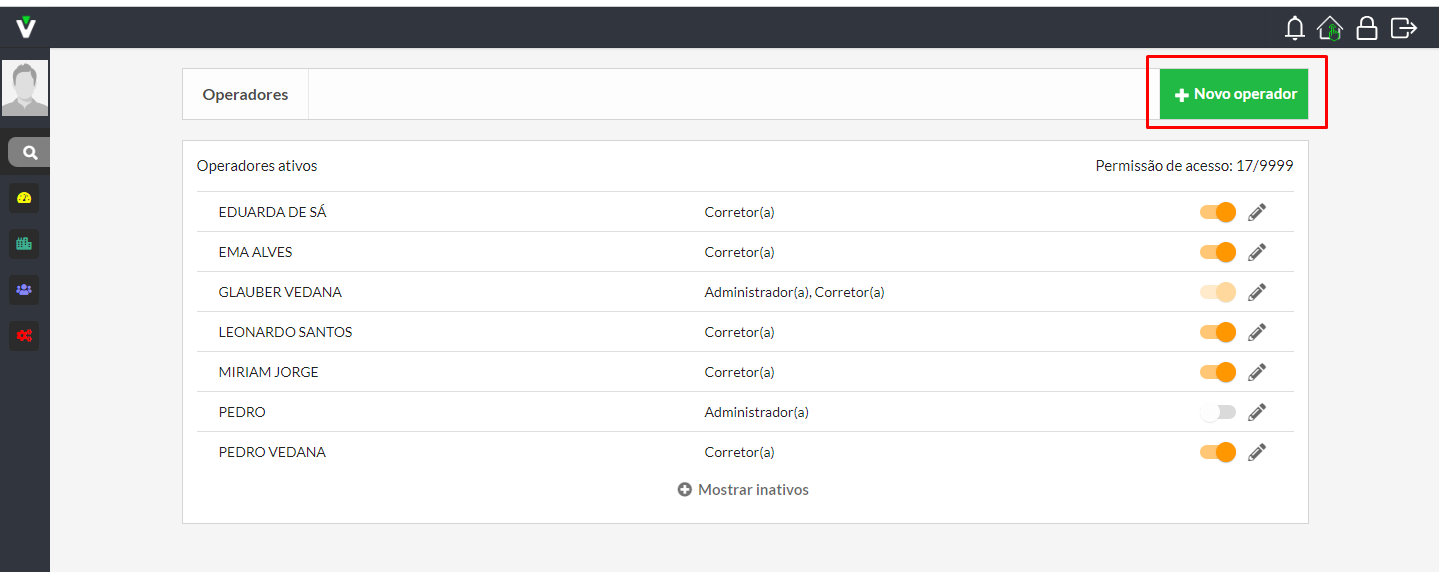Toggle access switch for PEDRO VEDANA
The image size is (1439, 572).
tap(1218, 452)
